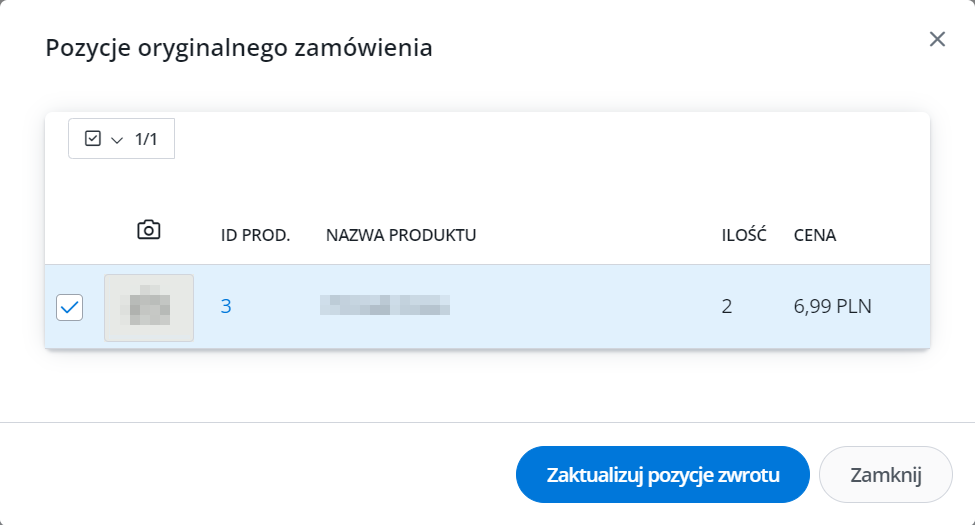Click the Zamknij button
Screen dimensions: 975x525
885,475
